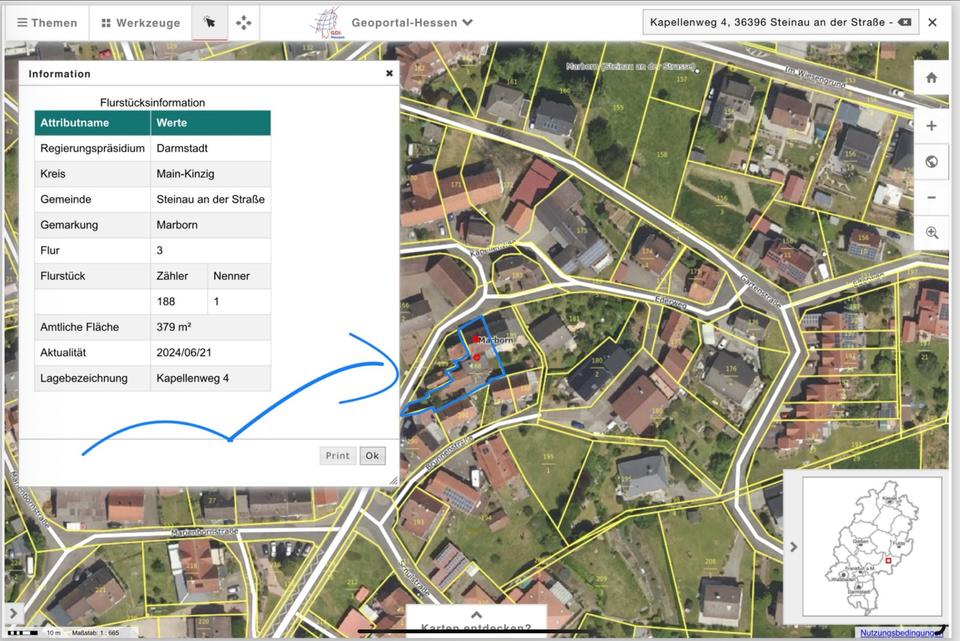Open the Werkzeuge tools menu
The image size is (960, 641).
click(x=140, y=22)
